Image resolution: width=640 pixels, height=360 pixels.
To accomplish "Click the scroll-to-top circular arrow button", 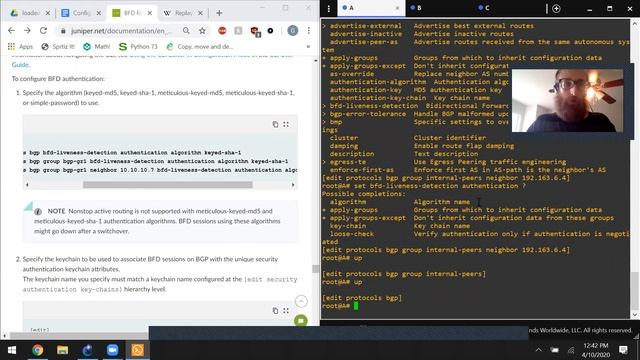I will pyautogui.click(x=301, y=301).
